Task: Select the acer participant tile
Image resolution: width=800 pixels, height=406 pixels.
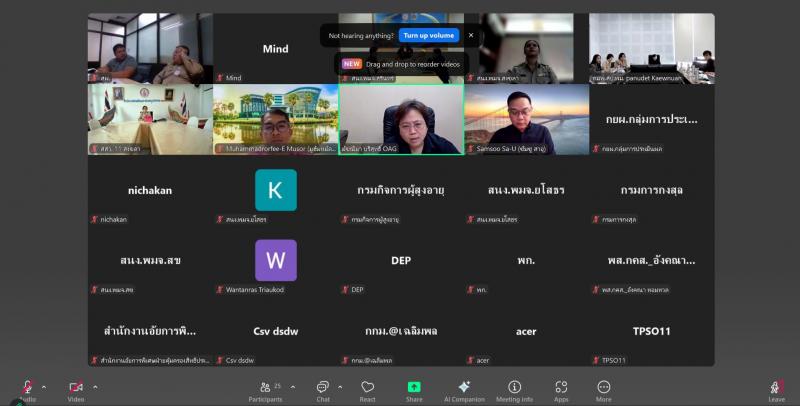Action: [526, 331]
